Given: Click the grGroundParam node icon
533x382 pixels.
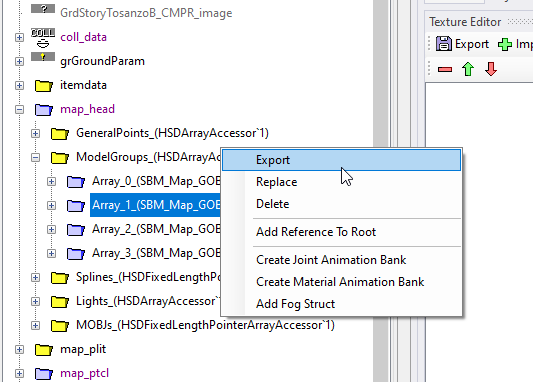Looking at the screenshot, I should point(43,57).
